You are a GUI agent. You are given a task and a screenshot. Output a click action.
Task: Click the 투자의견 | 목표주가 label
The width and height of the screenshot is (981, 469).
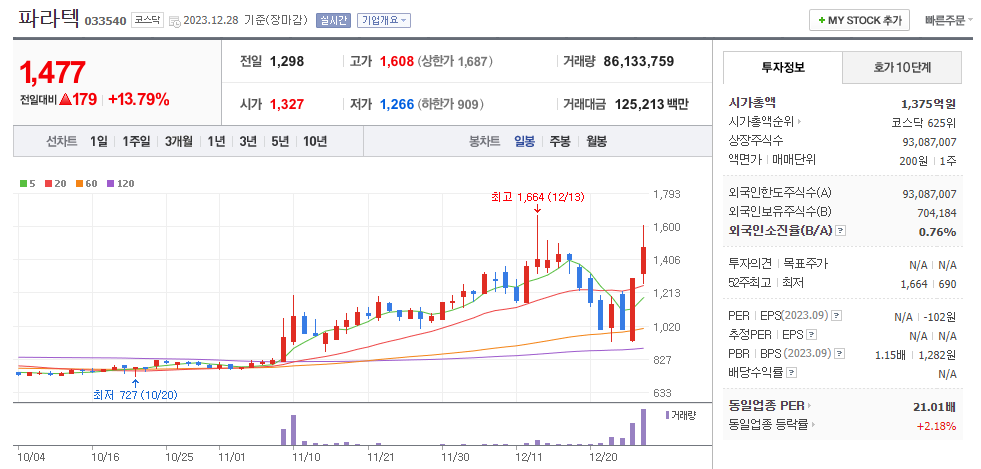point(778,264)
